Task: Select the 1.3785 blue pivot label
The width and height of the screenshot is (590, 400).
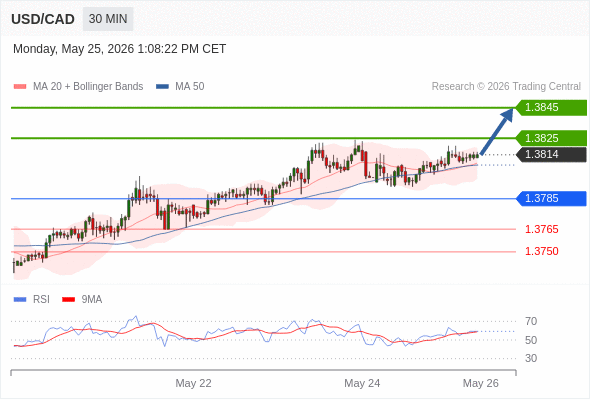Action: click(551, 198)
